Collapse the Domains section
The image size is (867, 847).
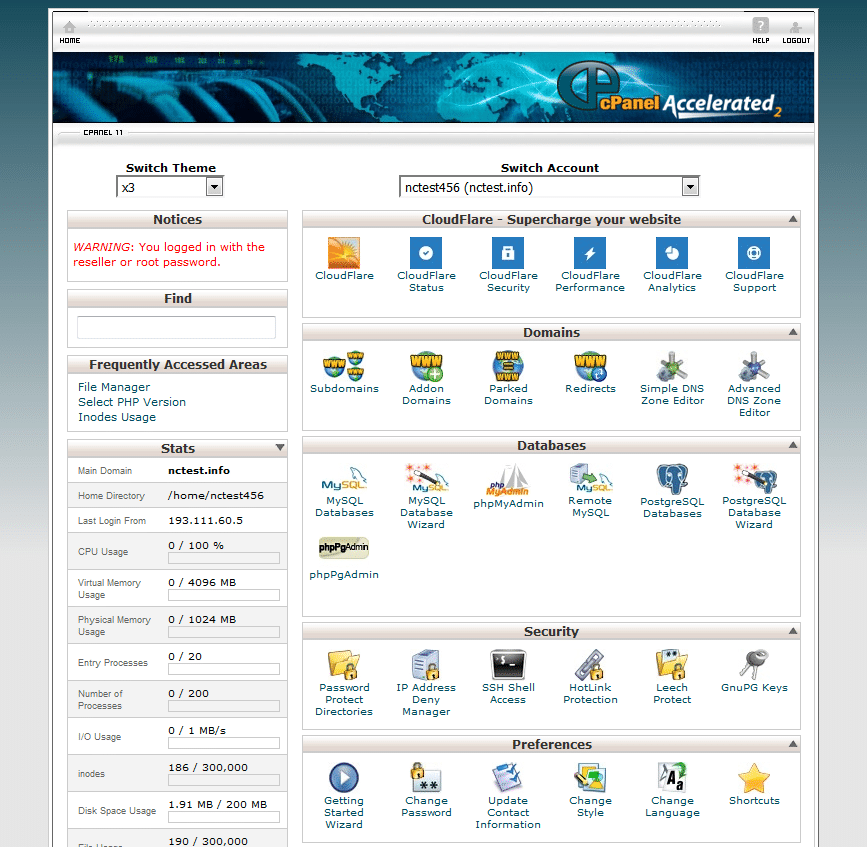793,332
